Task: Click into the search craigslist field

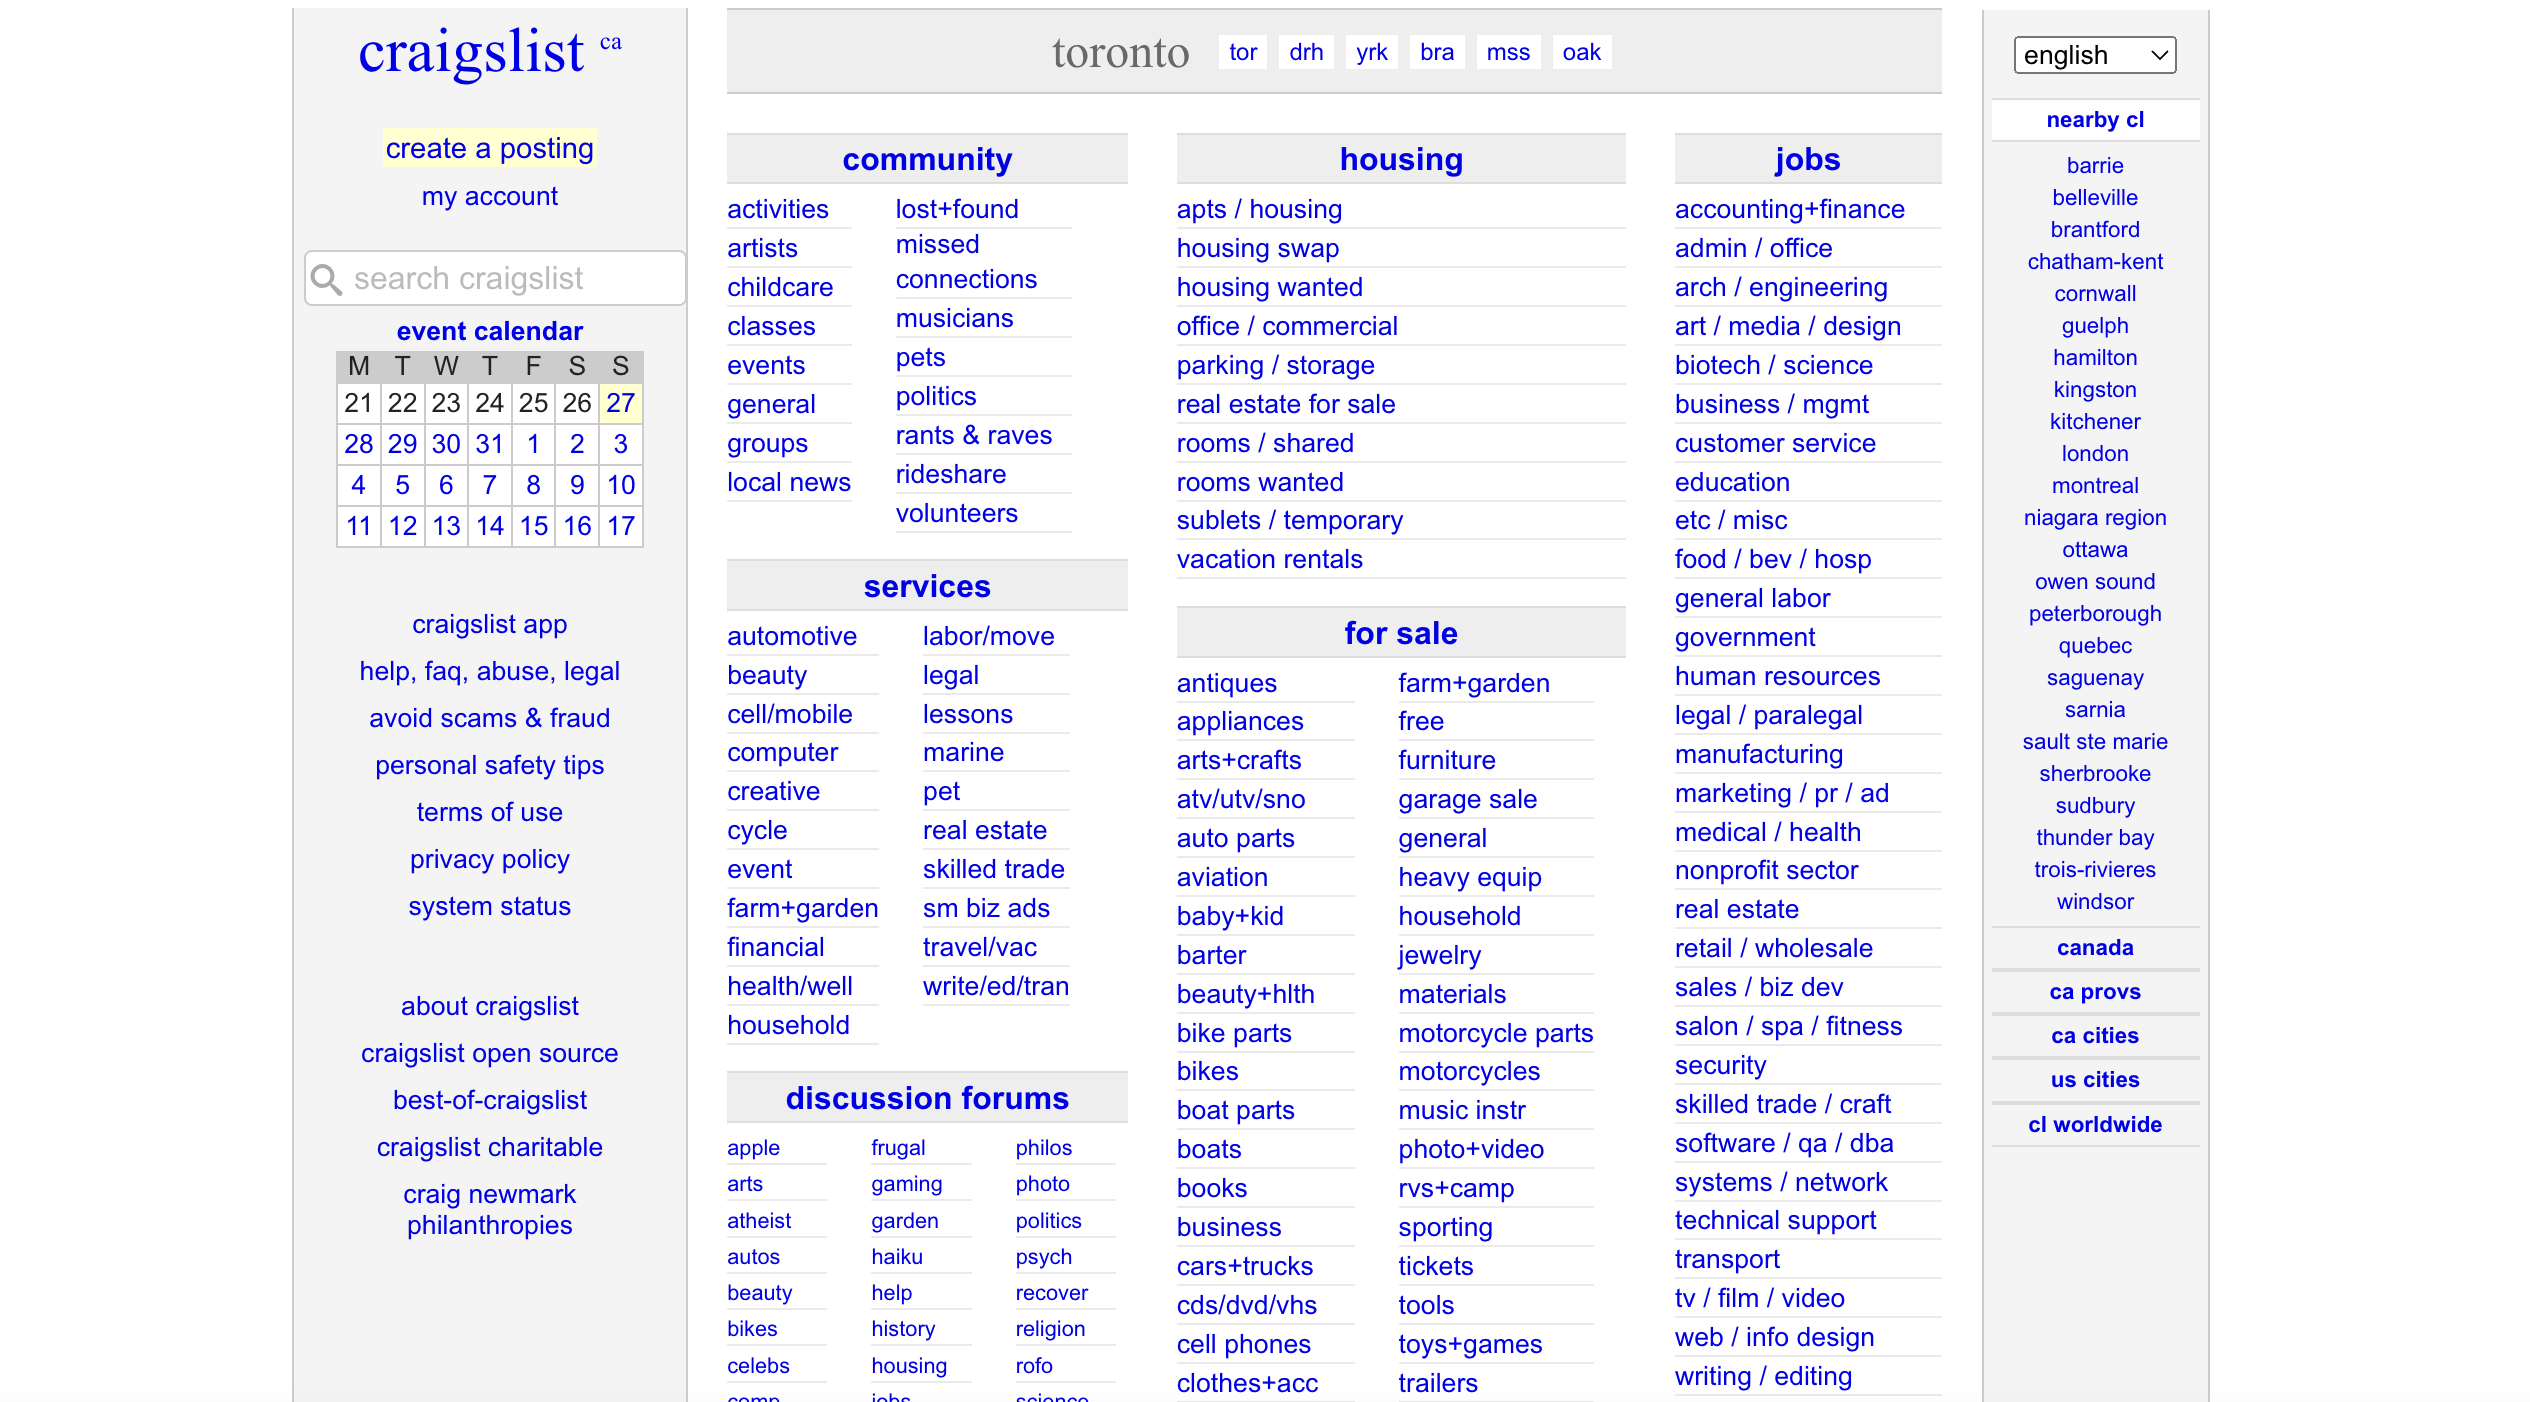Action: pyautogui.click(x=510, y=278)
